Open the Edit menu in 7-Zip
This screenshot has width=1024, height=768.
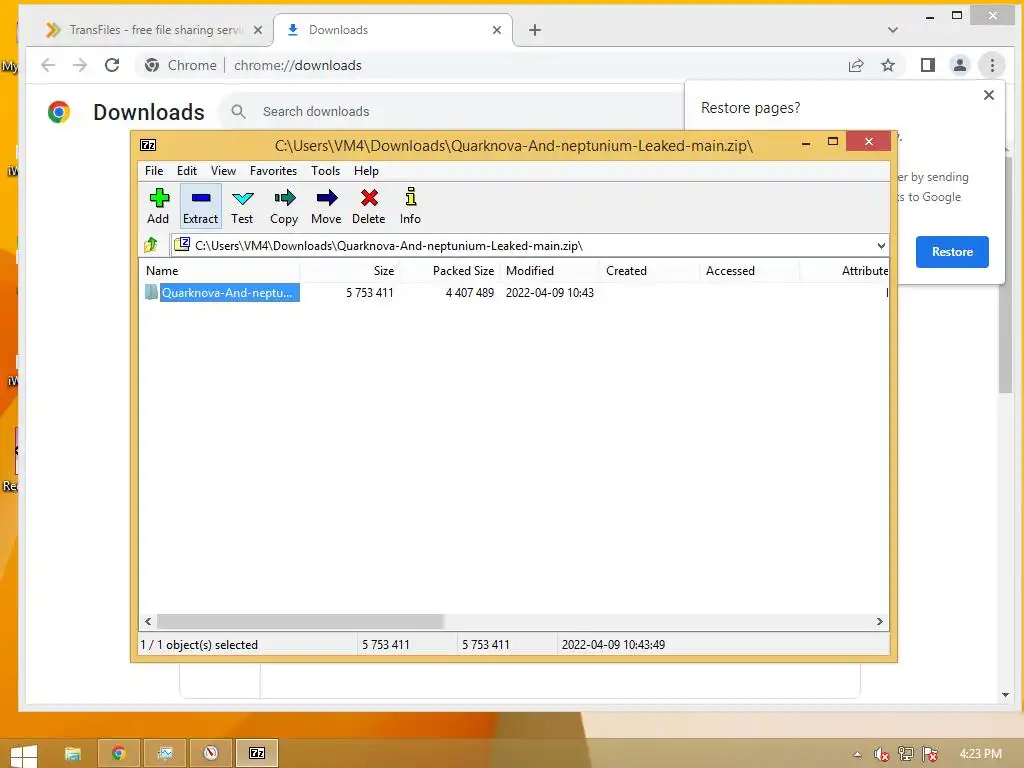[x=187, y=170]
